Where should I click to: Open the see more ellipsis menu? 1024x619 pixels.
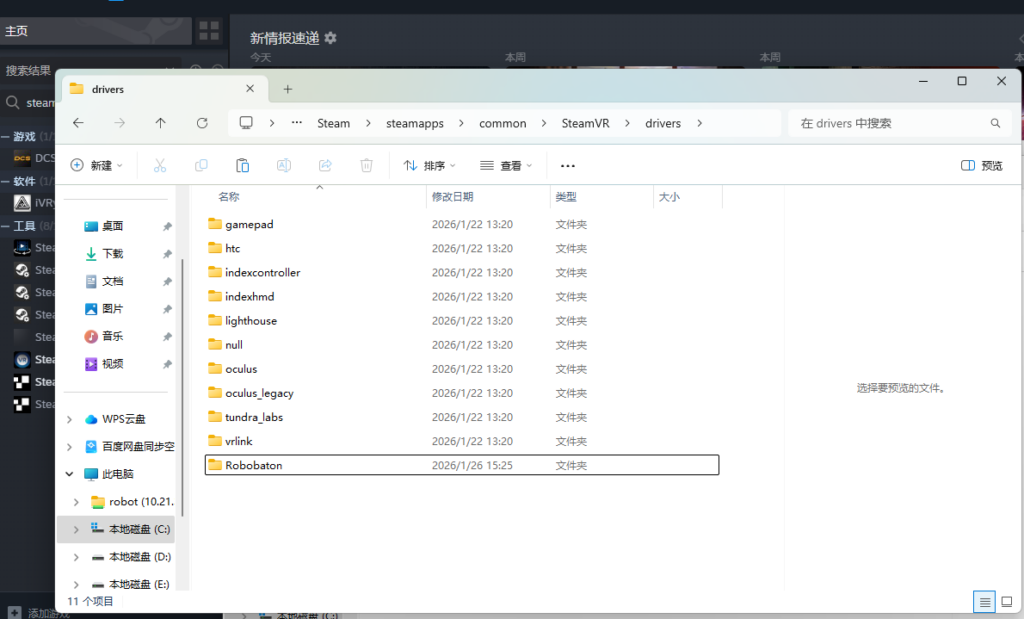point(568,166)
